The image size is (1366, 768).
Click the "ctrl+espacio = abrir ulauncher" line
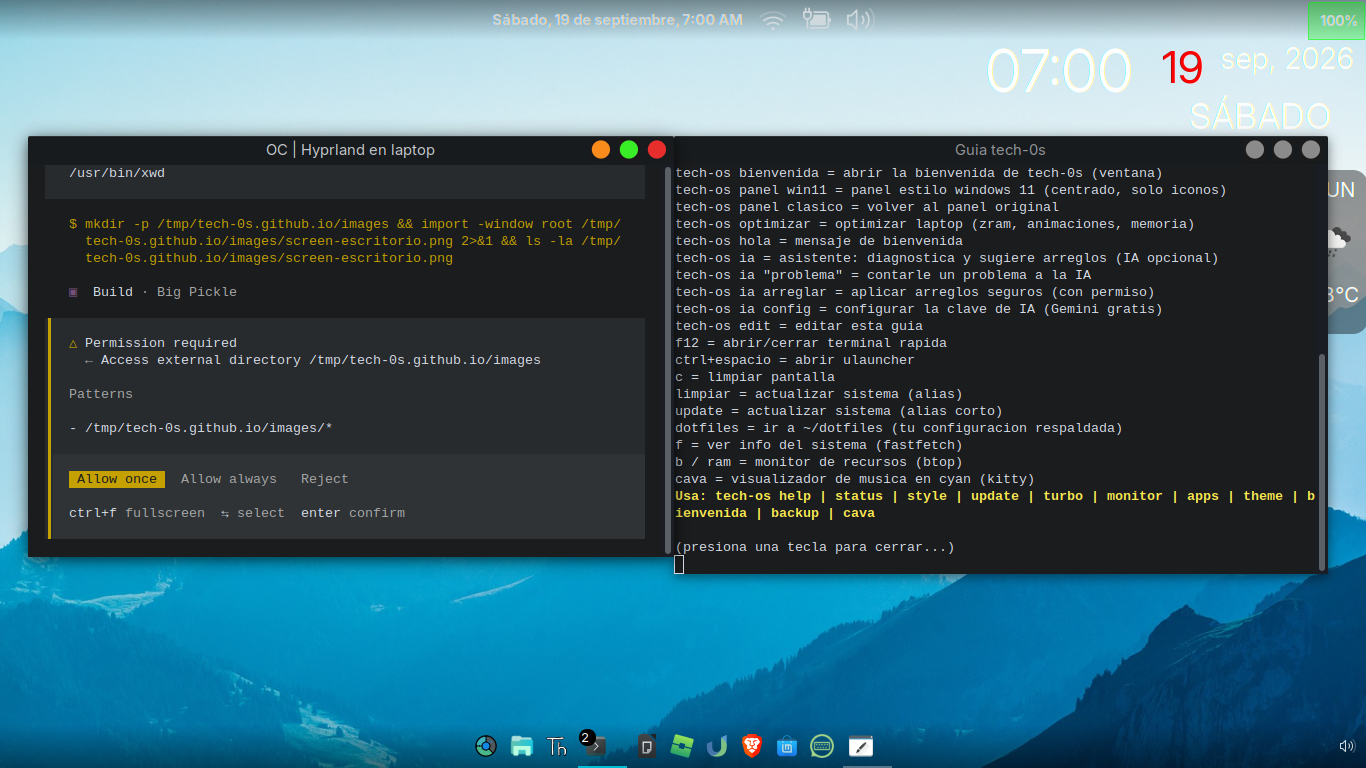pos(795,360)
